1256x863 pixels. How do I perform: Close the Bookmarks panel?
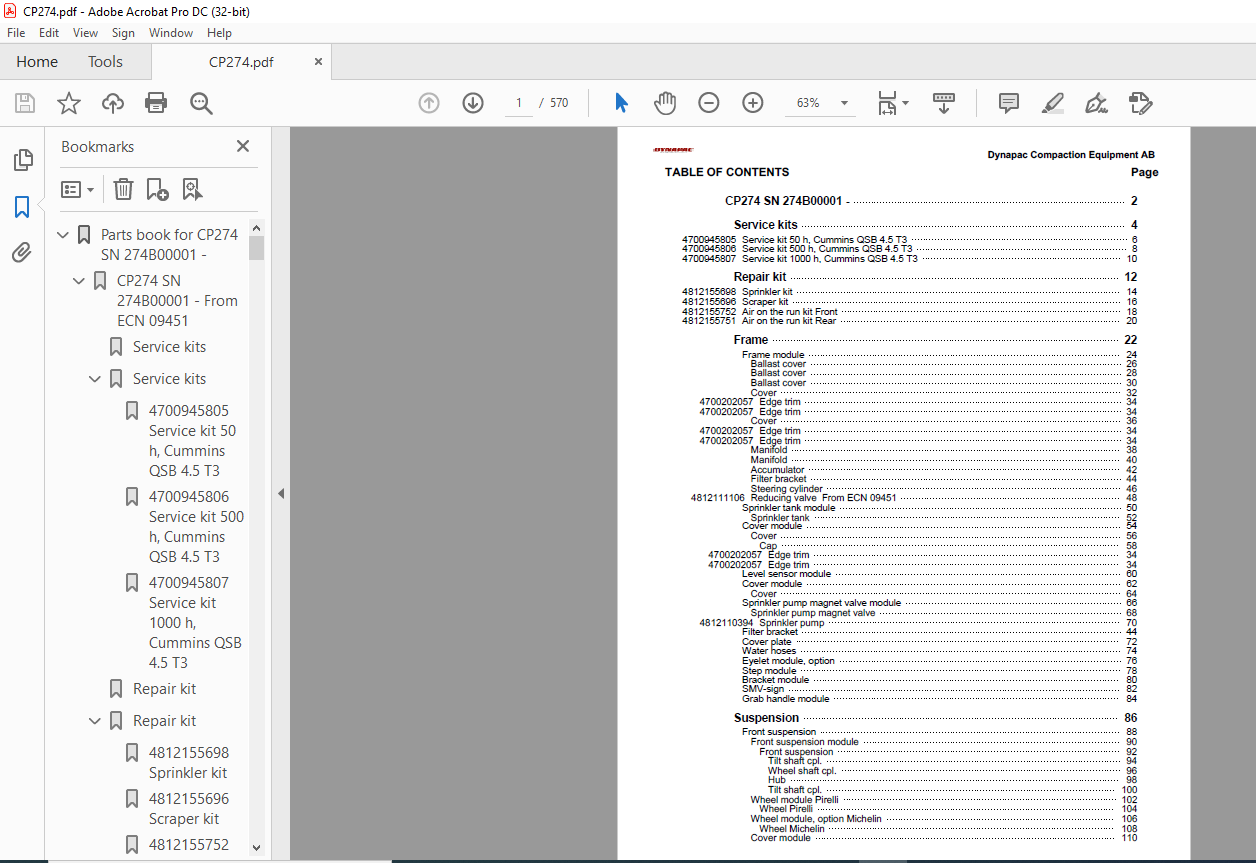(243, 146)
